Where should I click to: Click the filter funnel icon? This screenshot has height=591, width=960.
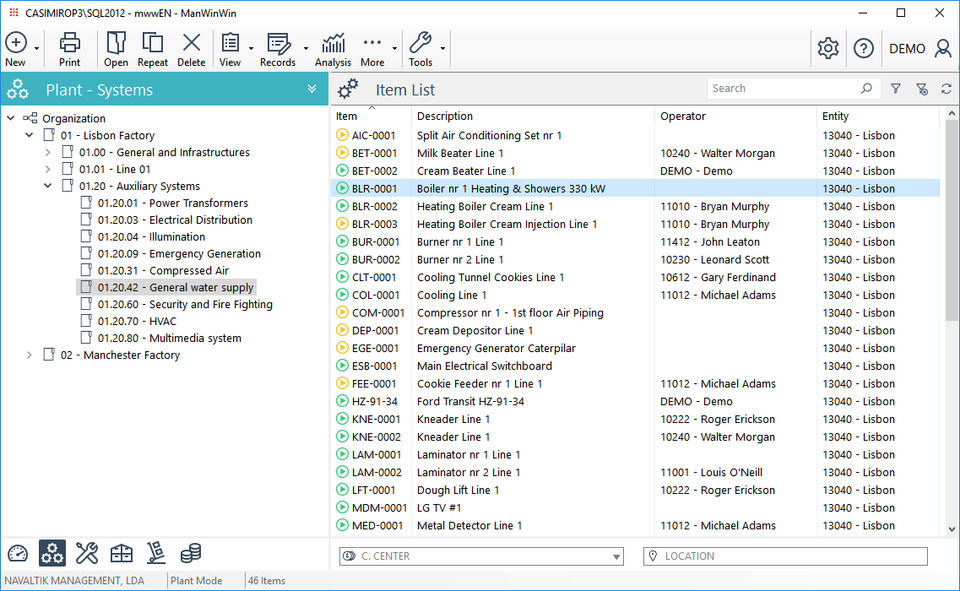[x=895, y=89]
